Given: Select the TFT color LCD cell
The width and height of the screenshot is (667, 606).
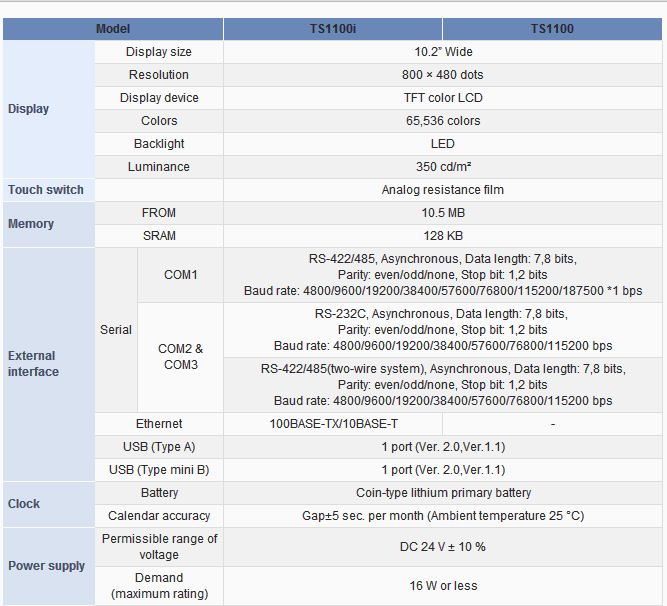Looking at the screenshot, I should tap(442, 98).
